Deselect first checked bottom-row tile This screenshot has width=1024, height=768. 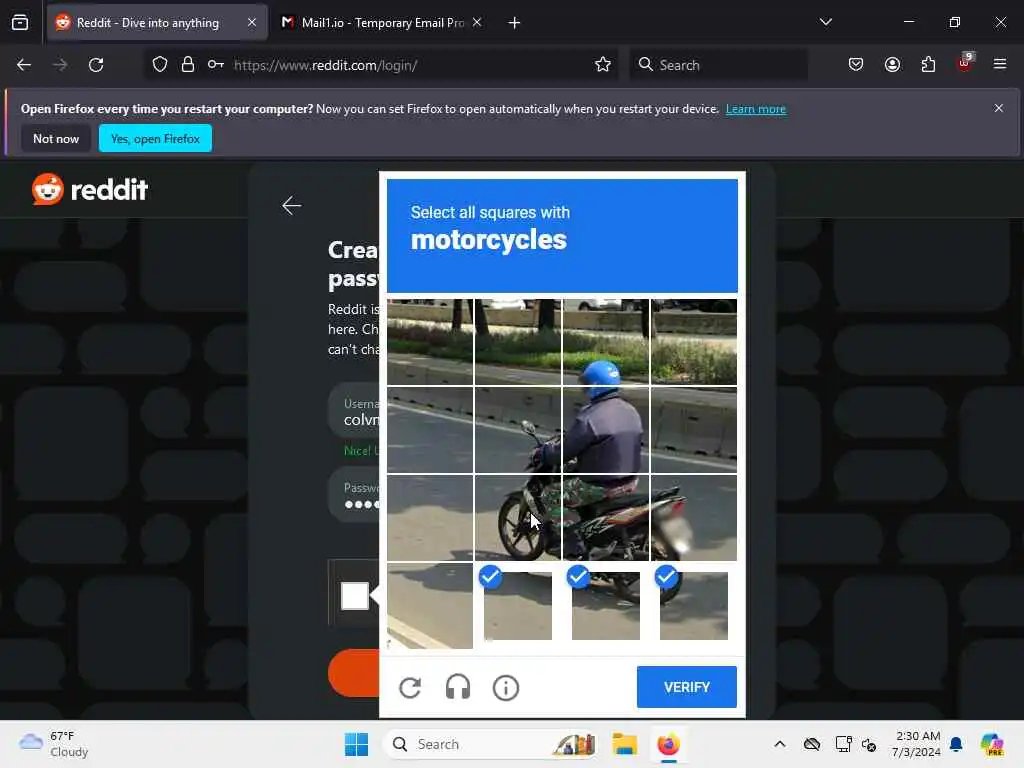[518, 605]
